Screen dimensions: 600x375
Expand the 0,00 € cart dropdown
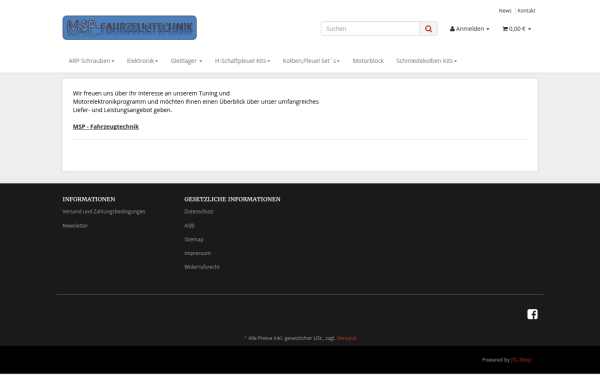point(517,29)
